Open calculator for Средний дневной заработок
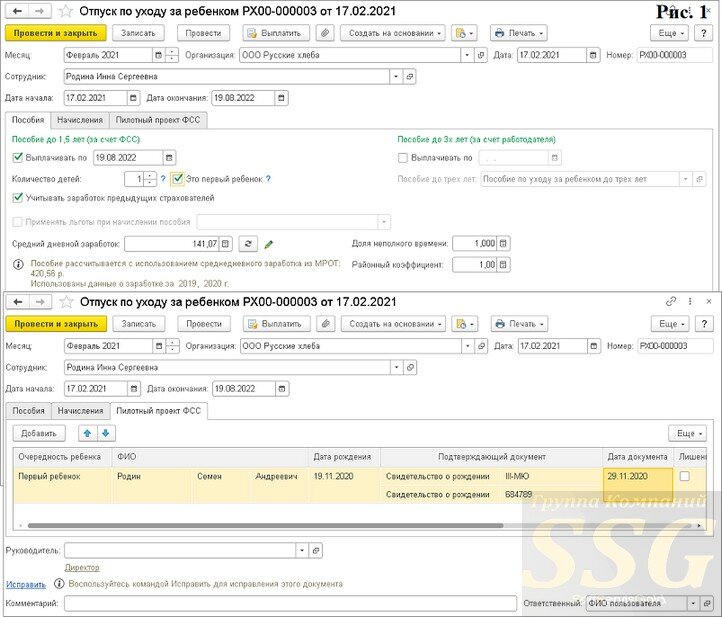Image resolution: width=722 pixels, height=617 pixels. click(x=225, y=244)
